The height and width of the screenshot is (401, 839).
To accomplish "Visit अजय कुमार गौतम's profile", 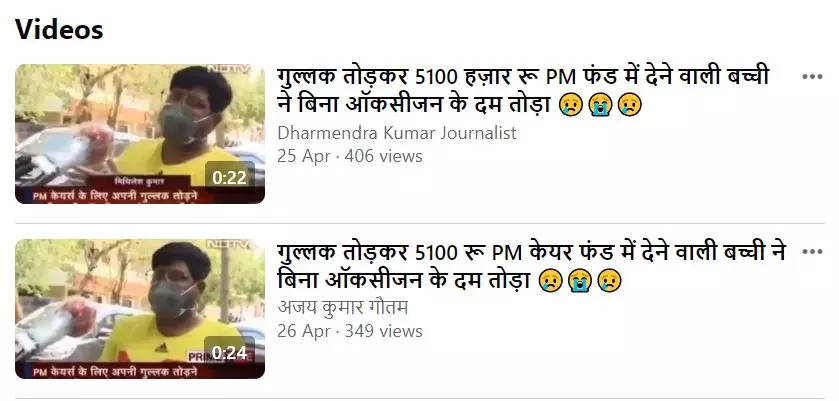I will (x=342, y=308).
